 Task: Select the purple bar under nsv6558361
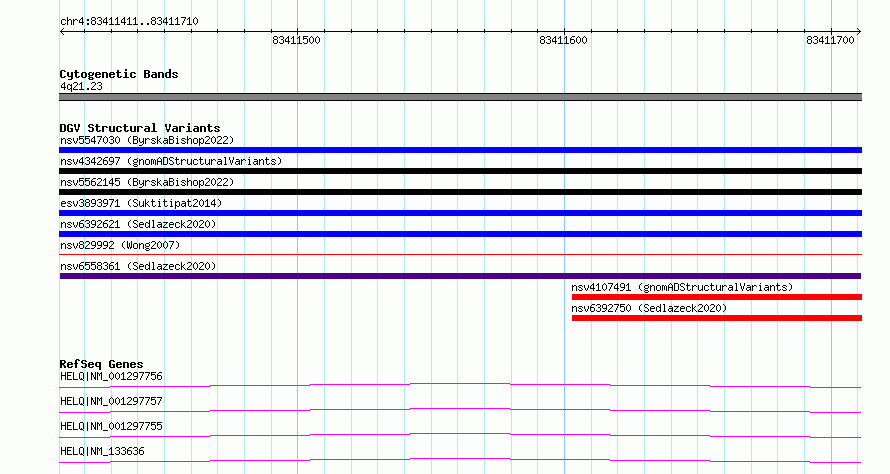point(460,276)
